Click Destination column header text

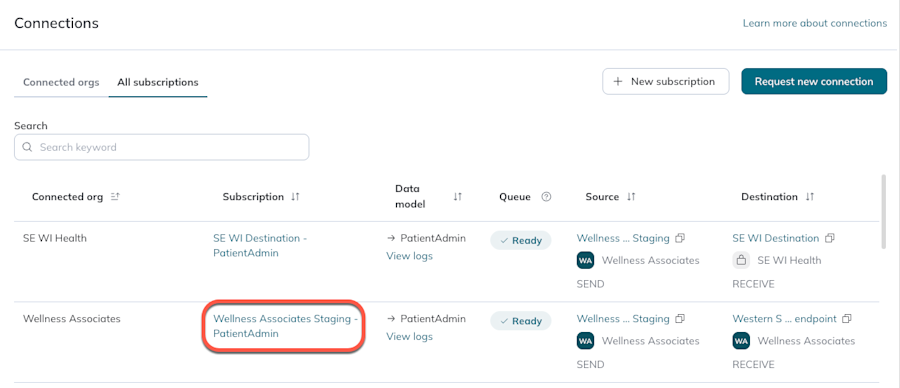pos(770,197)
